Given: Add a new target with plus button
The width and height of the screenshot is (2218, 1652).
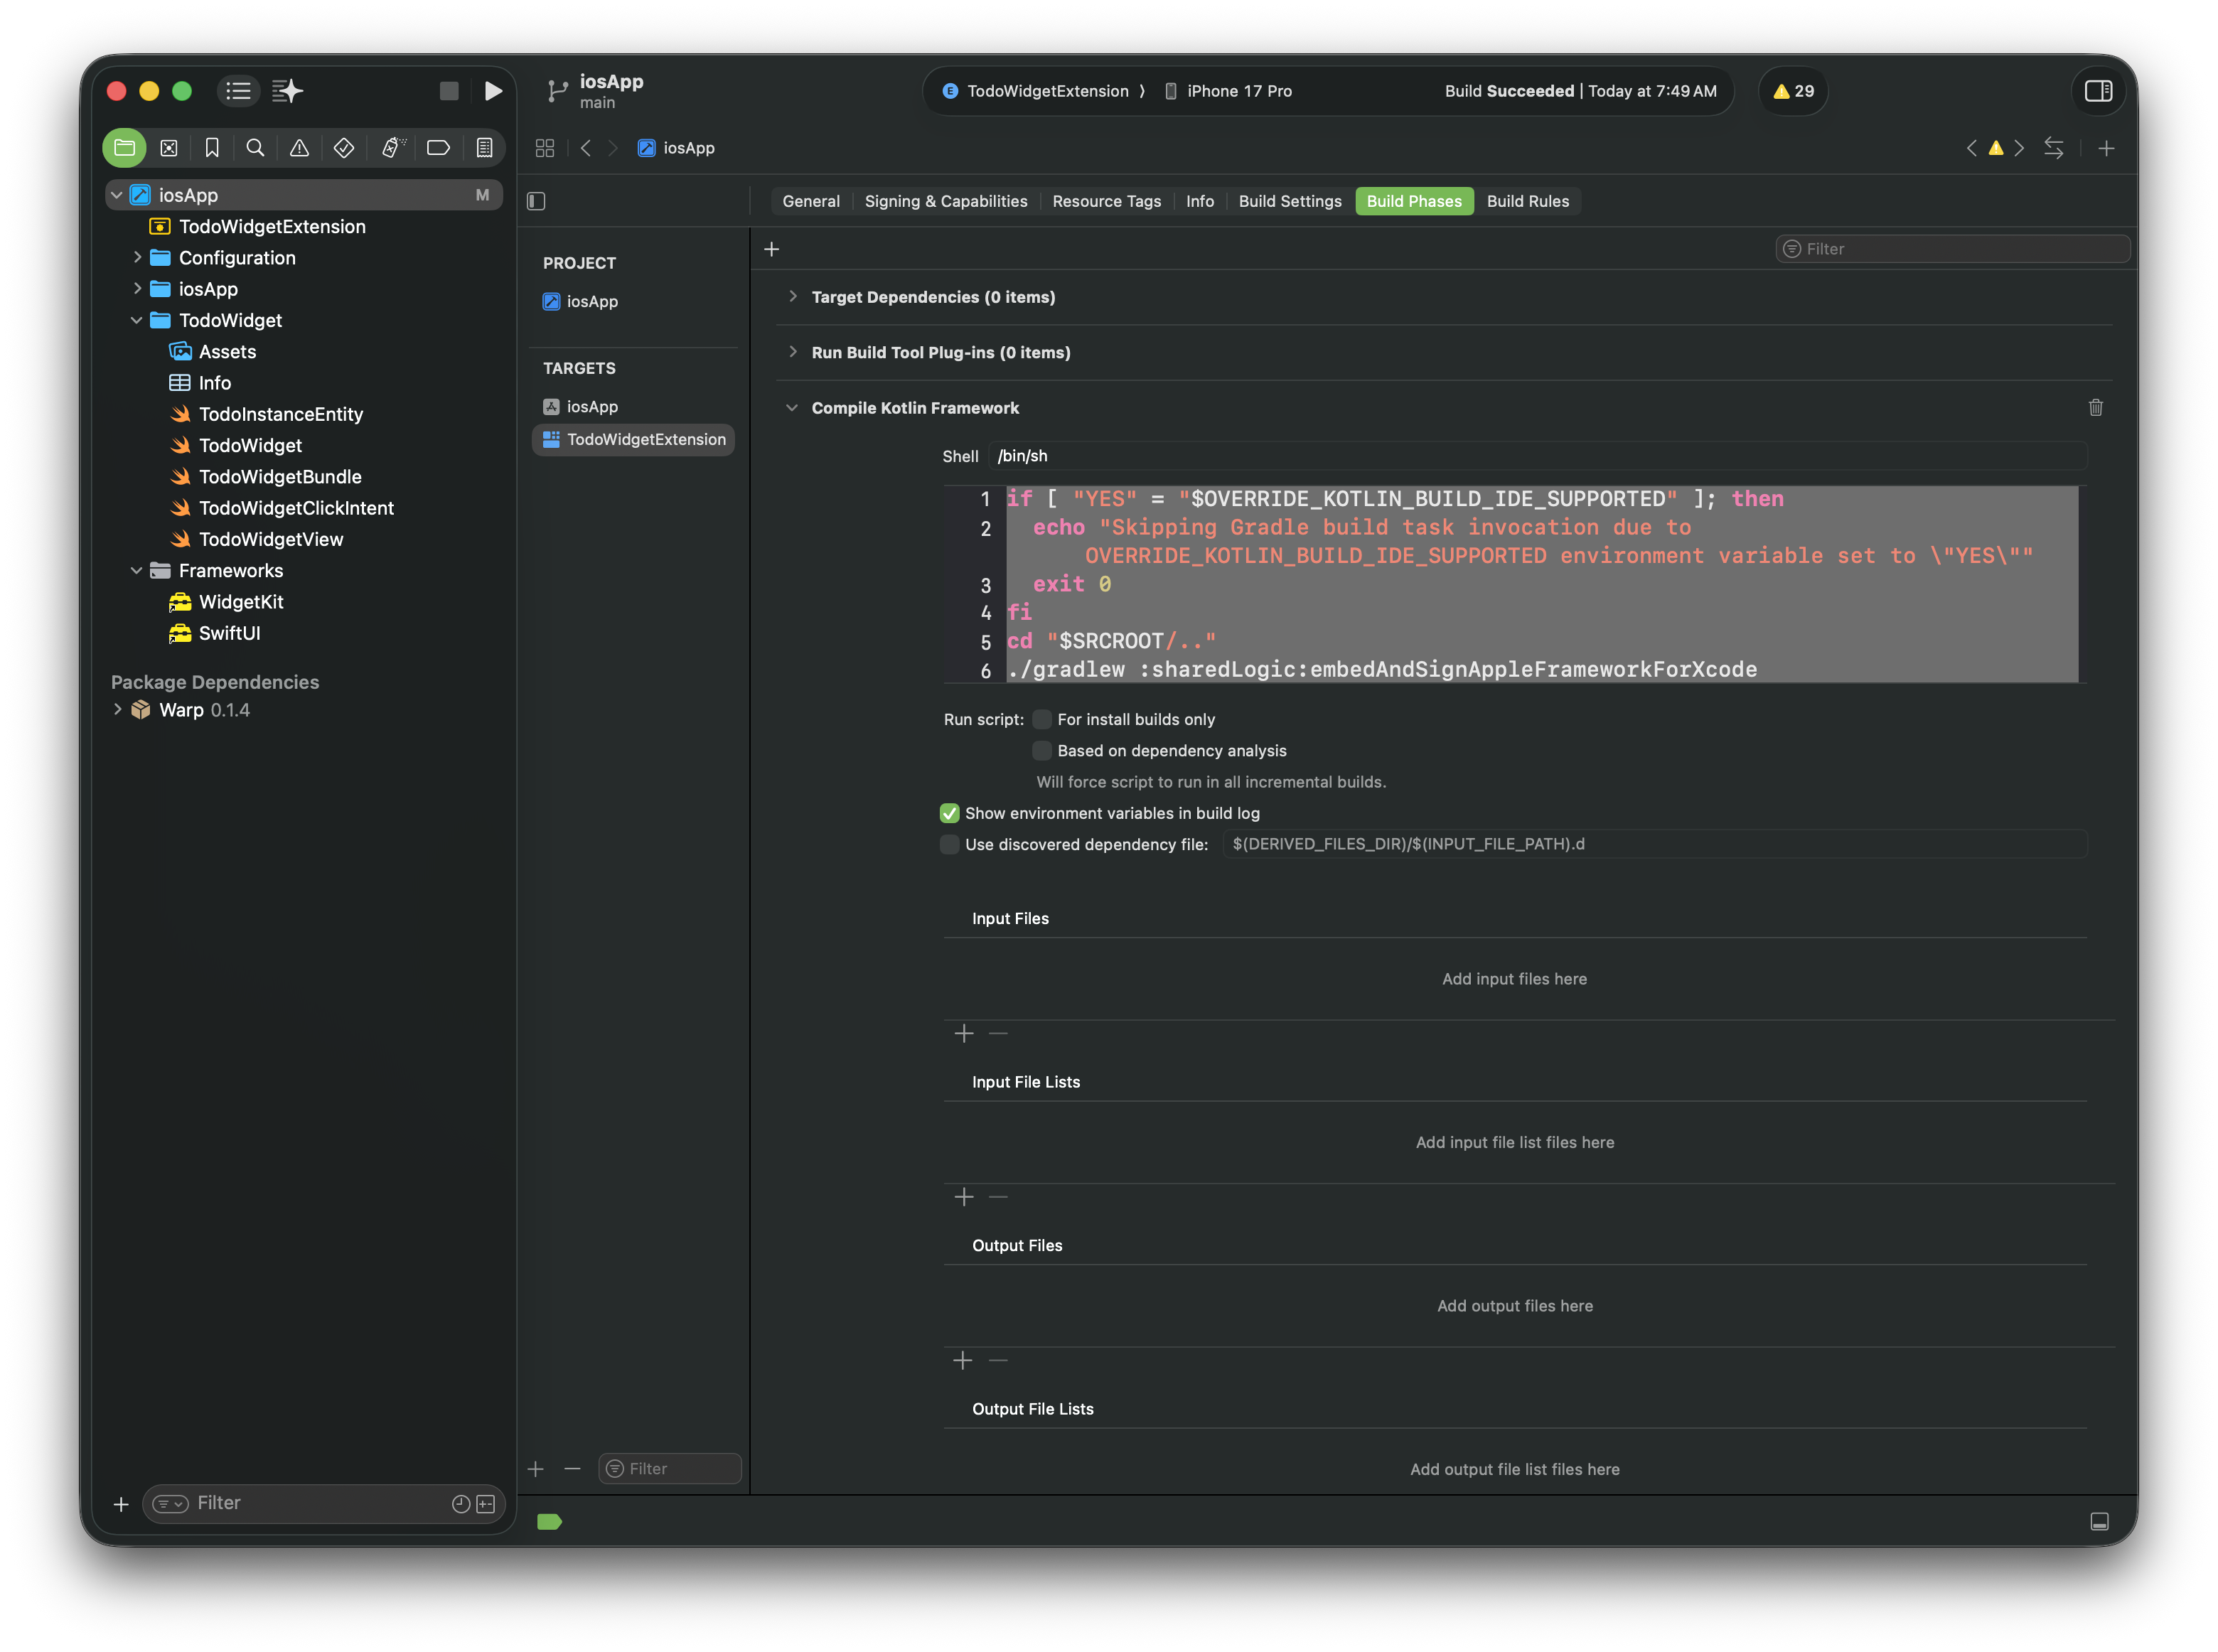Looking at the screenshot, I should pyautogui.click(x=536, y=1468).
